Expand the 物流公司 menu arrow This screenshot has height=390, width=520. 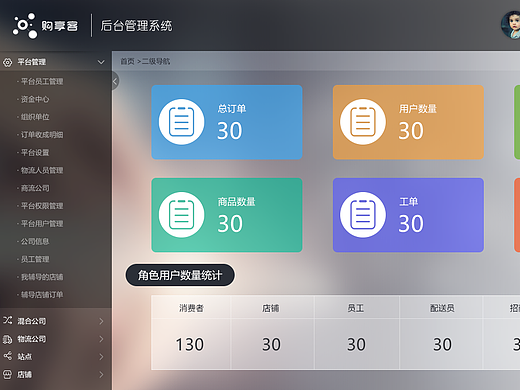(101, 339)
